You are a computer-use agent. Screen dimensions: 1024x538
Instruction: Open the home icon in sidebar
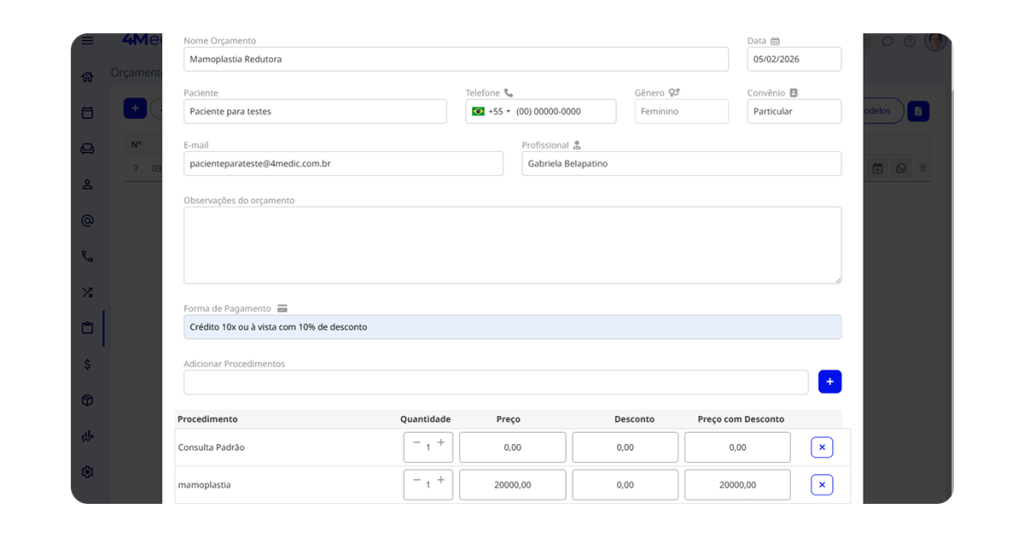tap(87, 77)
